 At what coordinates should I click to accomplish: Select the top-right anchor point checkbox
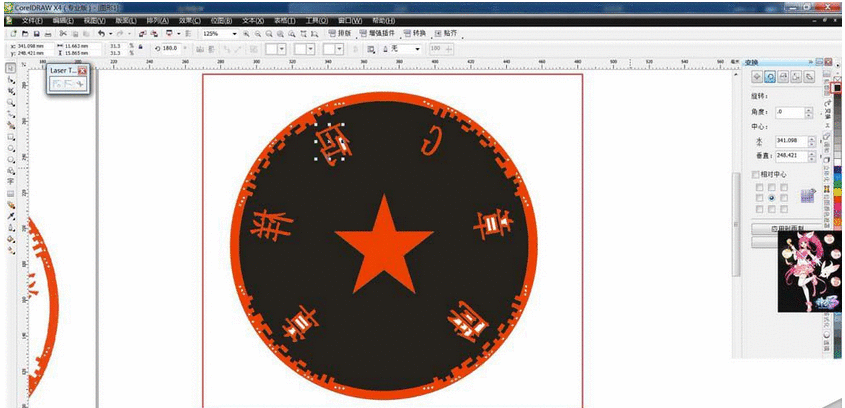coord(784,188)
